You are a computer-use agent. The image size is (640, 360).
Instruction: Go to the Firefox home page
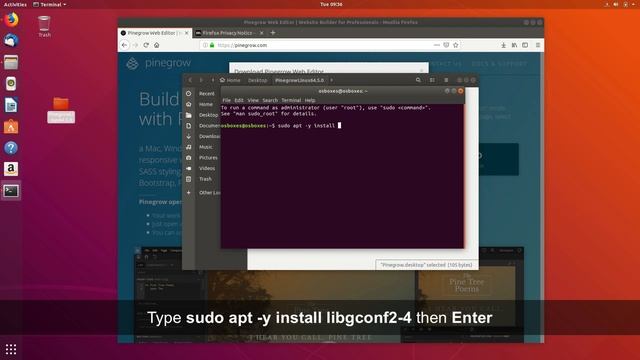pyautogui.click(x=157, y=45)
